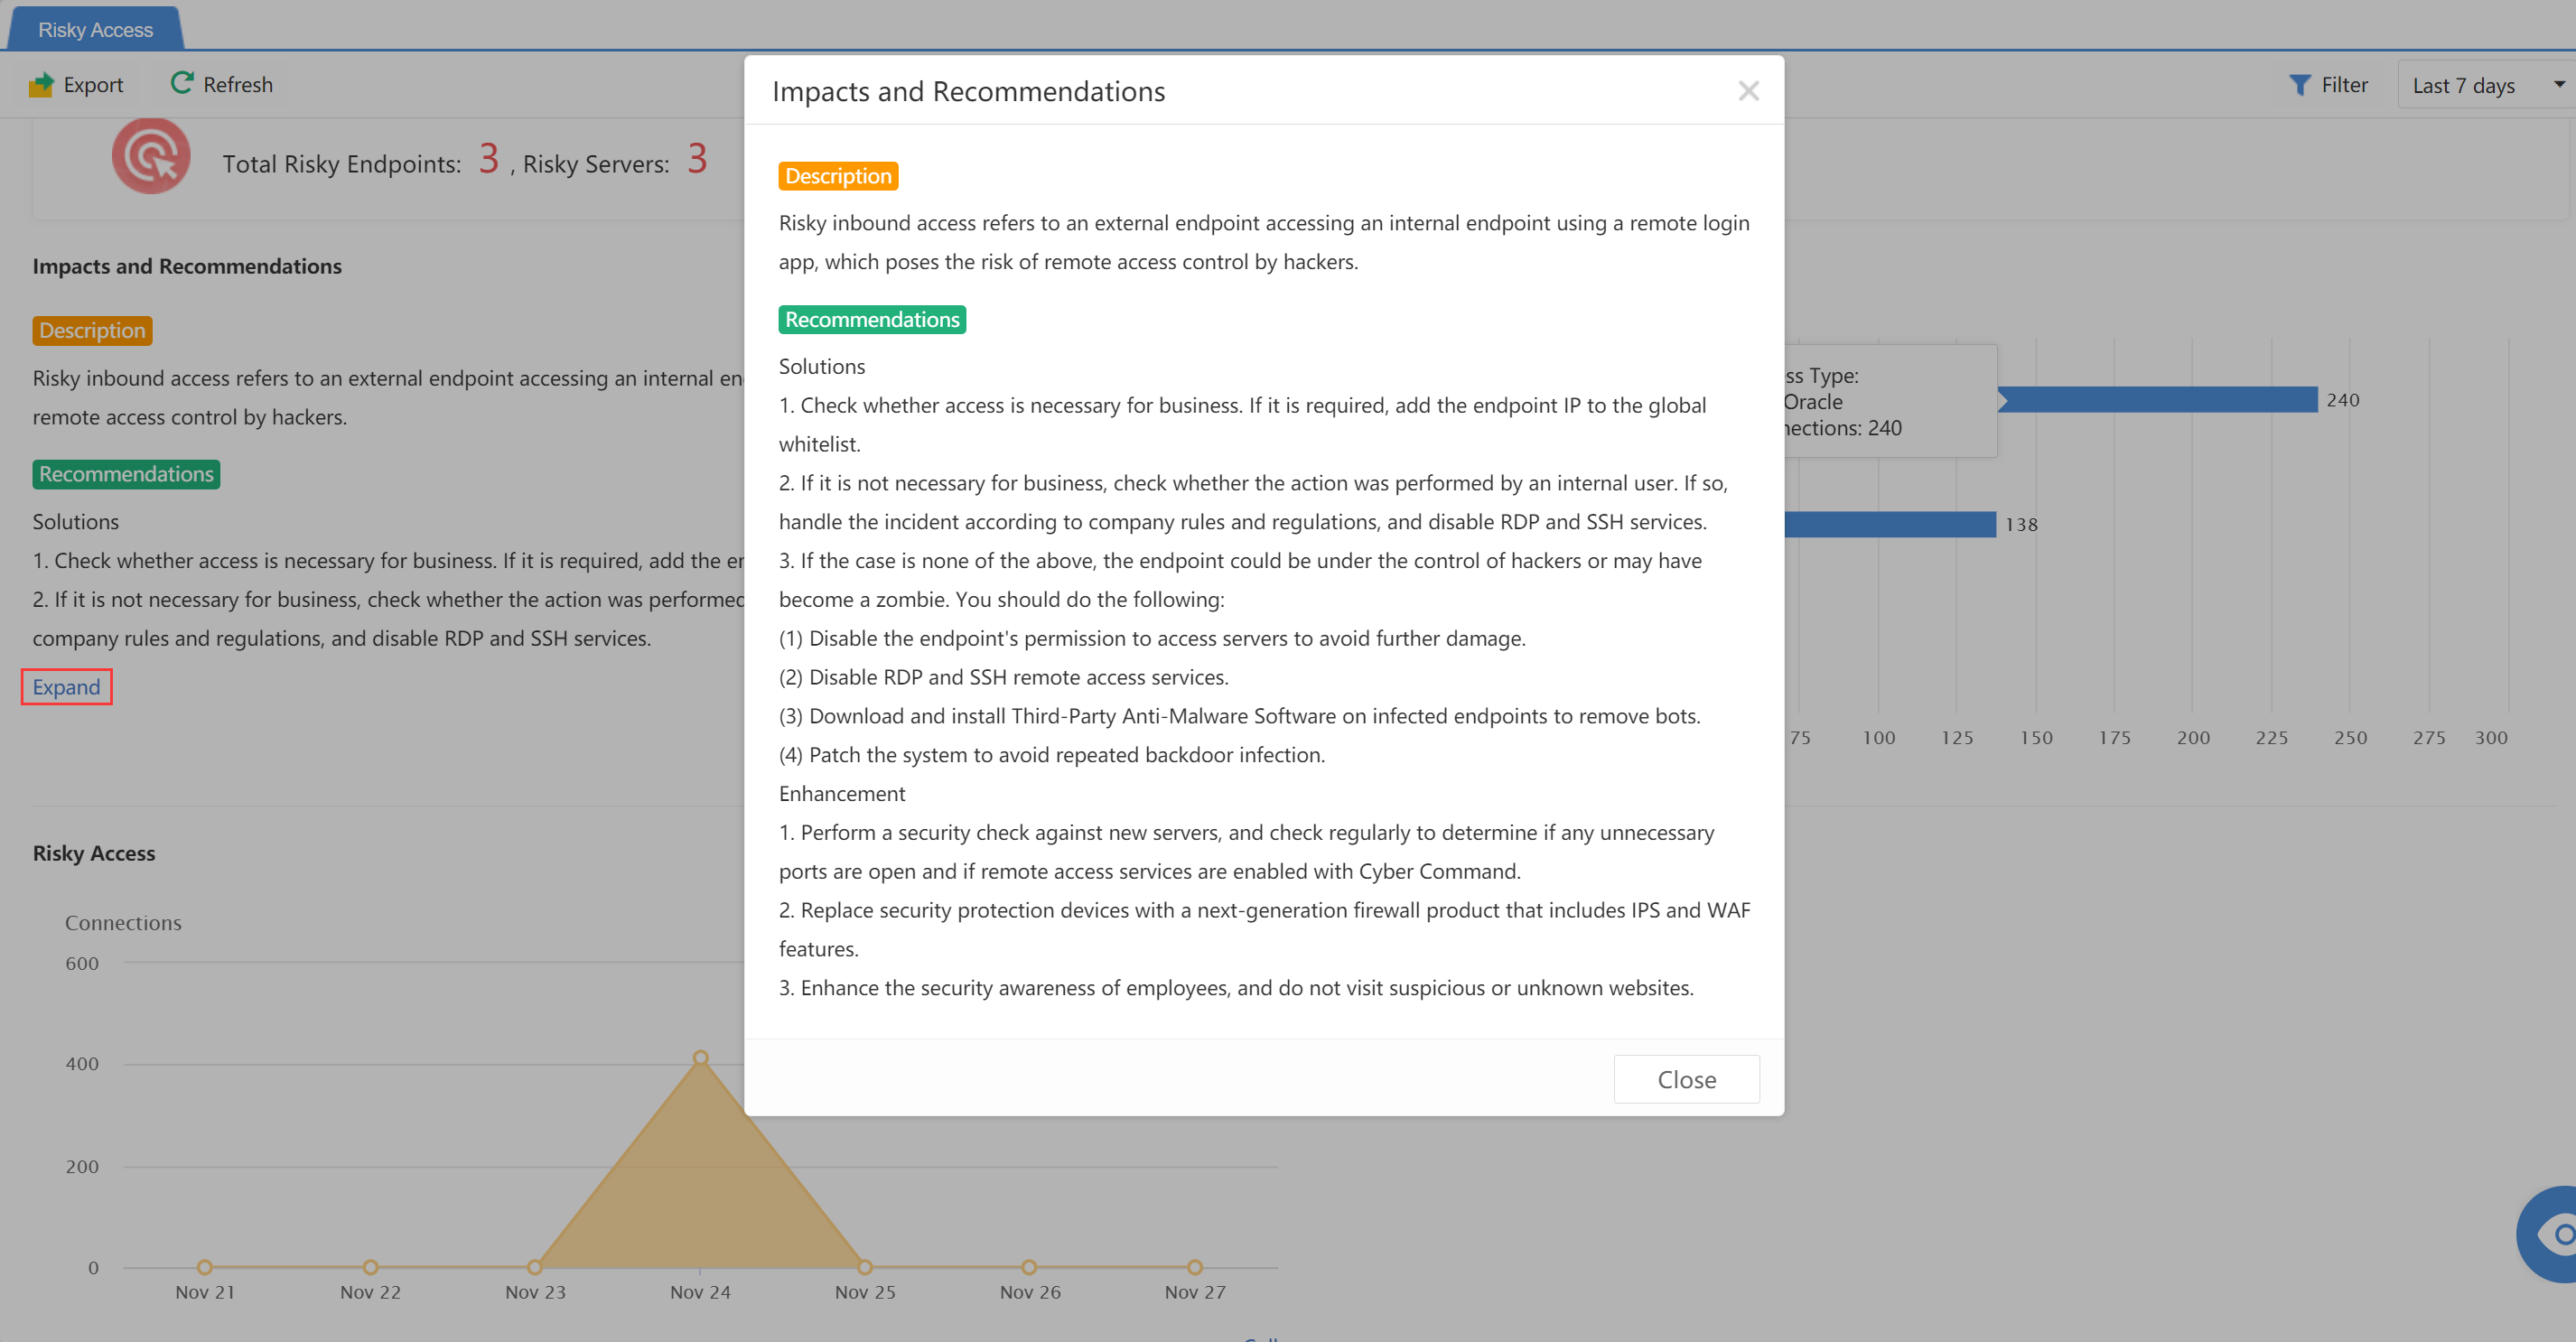This screenshot has height=1342, width=2576.
Task: Click the Nov 24 peak data point
Action: click(701, 1058)
